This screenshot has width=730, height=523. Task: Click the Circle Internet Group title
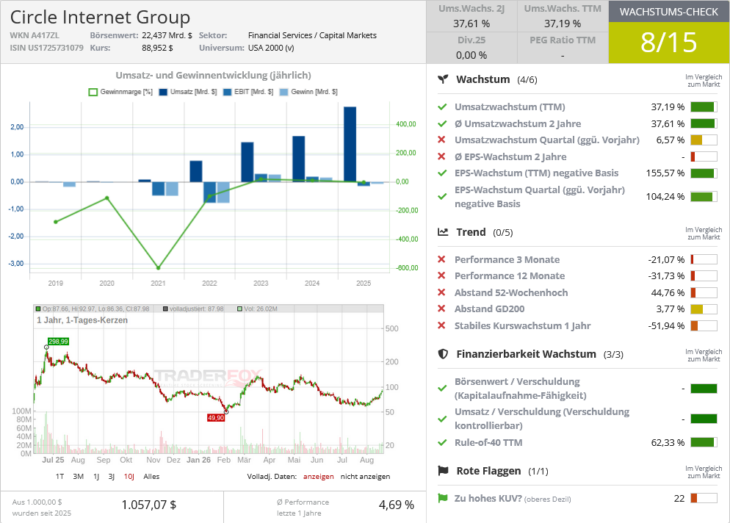(x=100, y=17)
